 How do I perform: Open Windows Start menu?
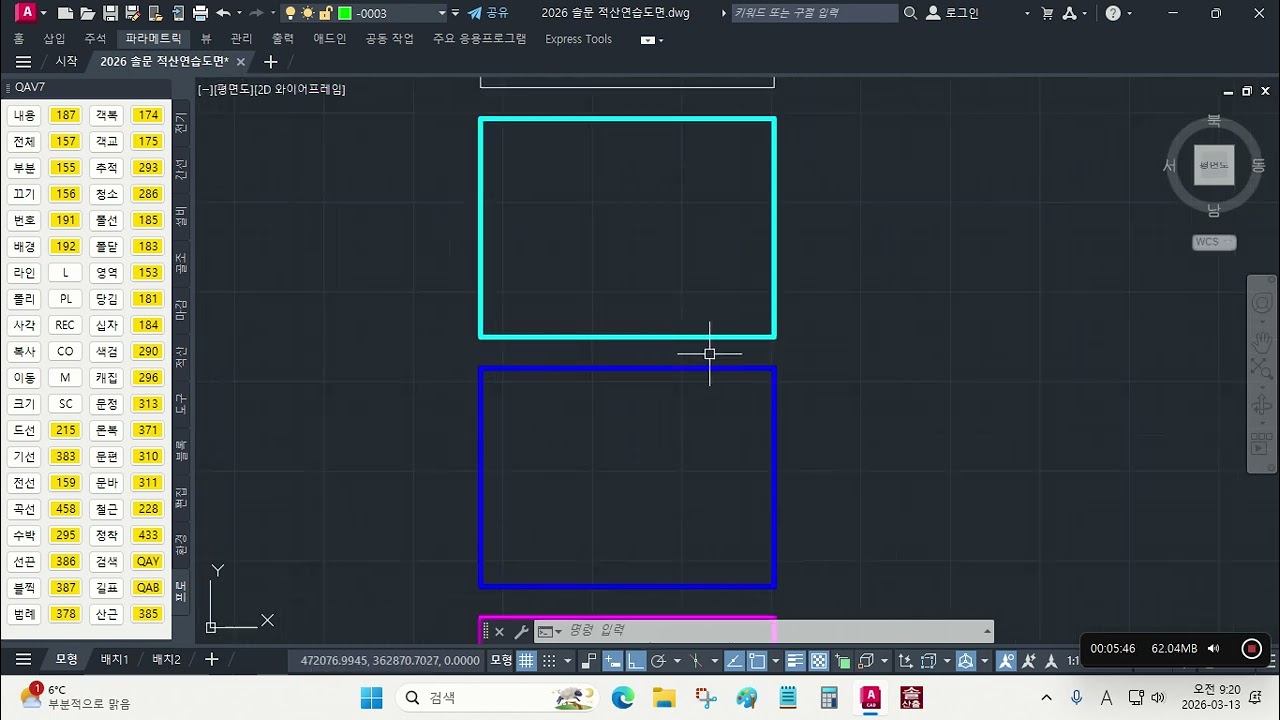point(371,697)
